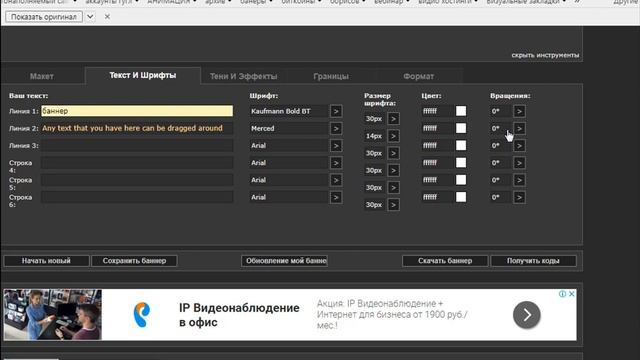This screenshot has height=360, width=640.
Task: Click the Начать новый button
Action: tap(46, 261)
